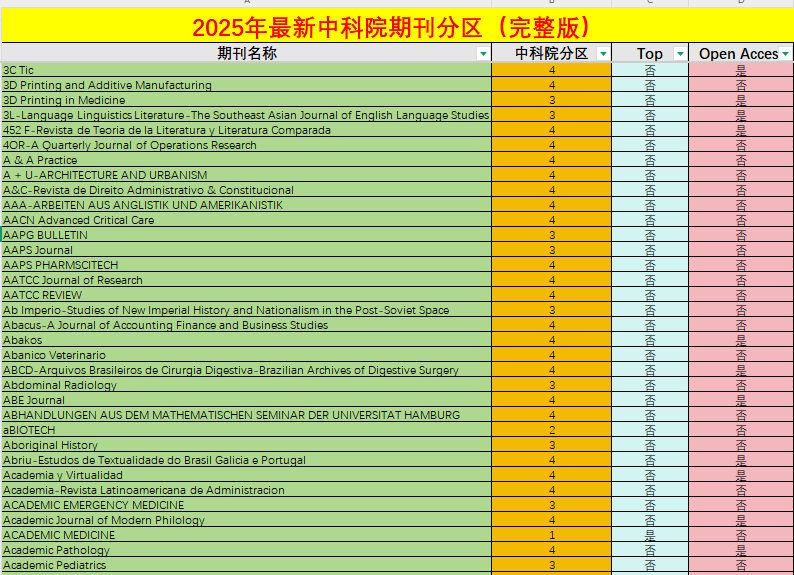Image resolution: width=794 pixels, height=575 pixels.
Task: Open the 期刊名称 column filter dropdown
Action: click(483, 54)
